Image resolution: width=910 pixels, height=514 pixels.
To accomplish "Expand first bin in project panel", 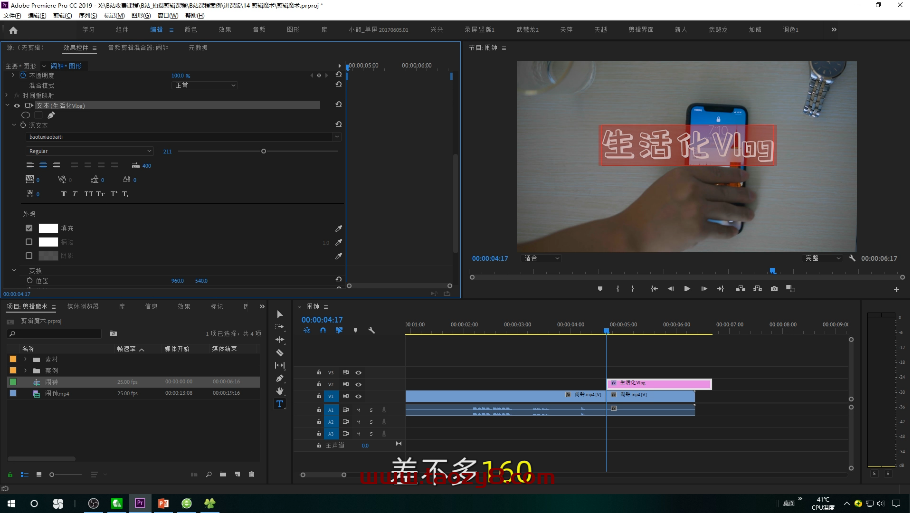I will tap(25, 359).
